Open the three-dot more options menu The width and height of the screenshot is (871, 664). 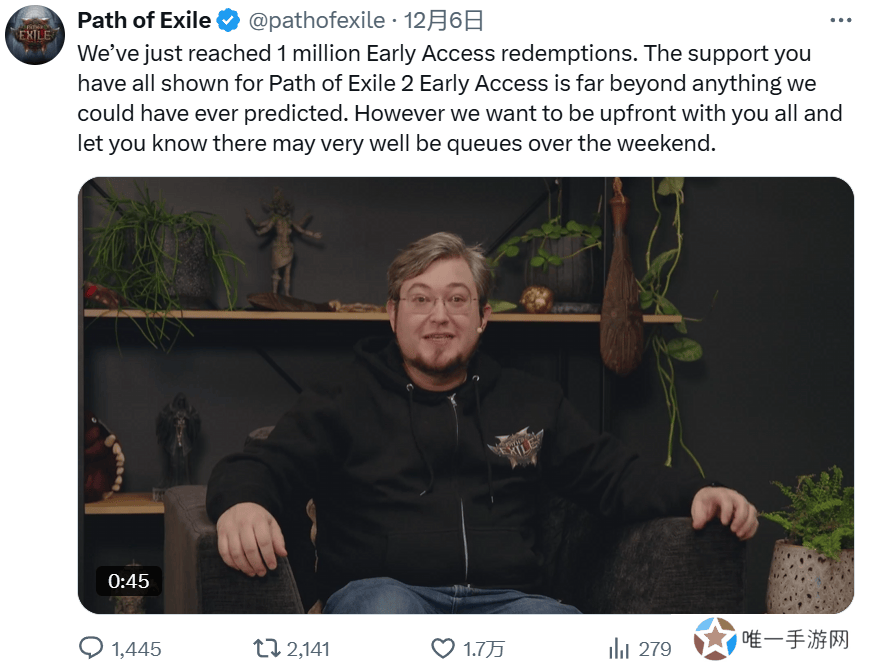840,21
